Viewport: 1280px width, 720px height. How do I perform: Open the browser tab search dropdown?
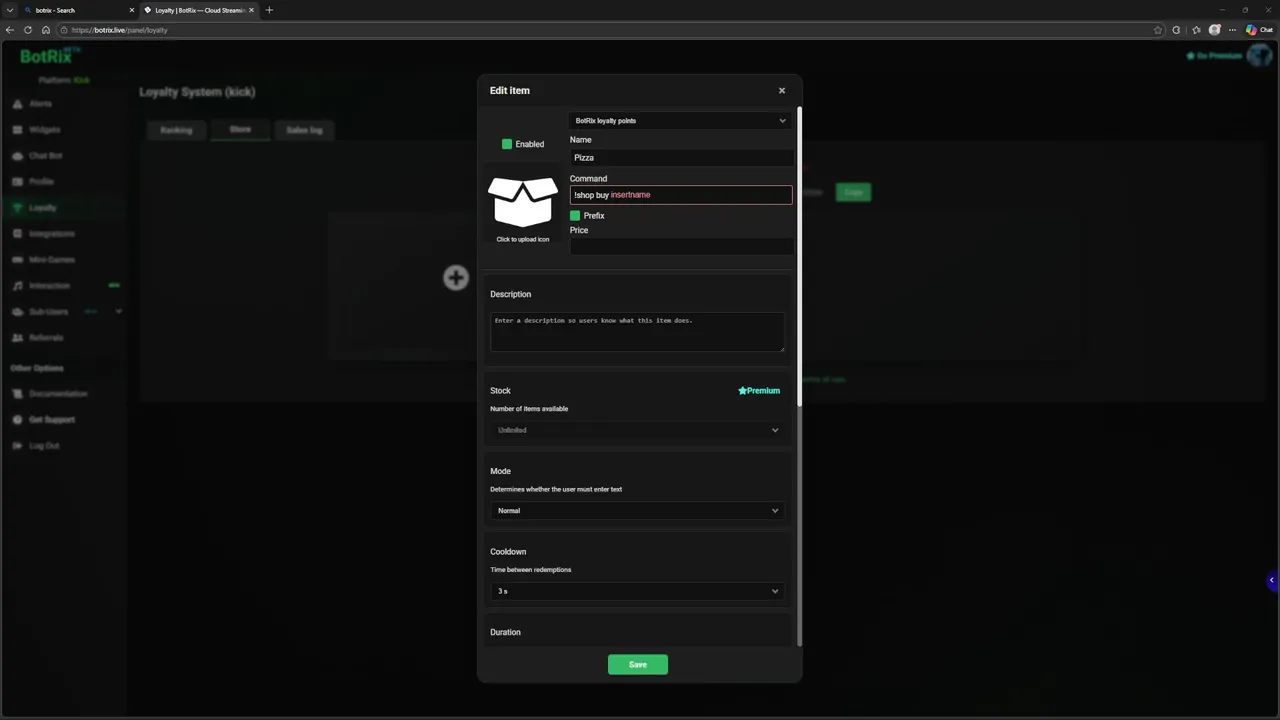coord(8,10)
